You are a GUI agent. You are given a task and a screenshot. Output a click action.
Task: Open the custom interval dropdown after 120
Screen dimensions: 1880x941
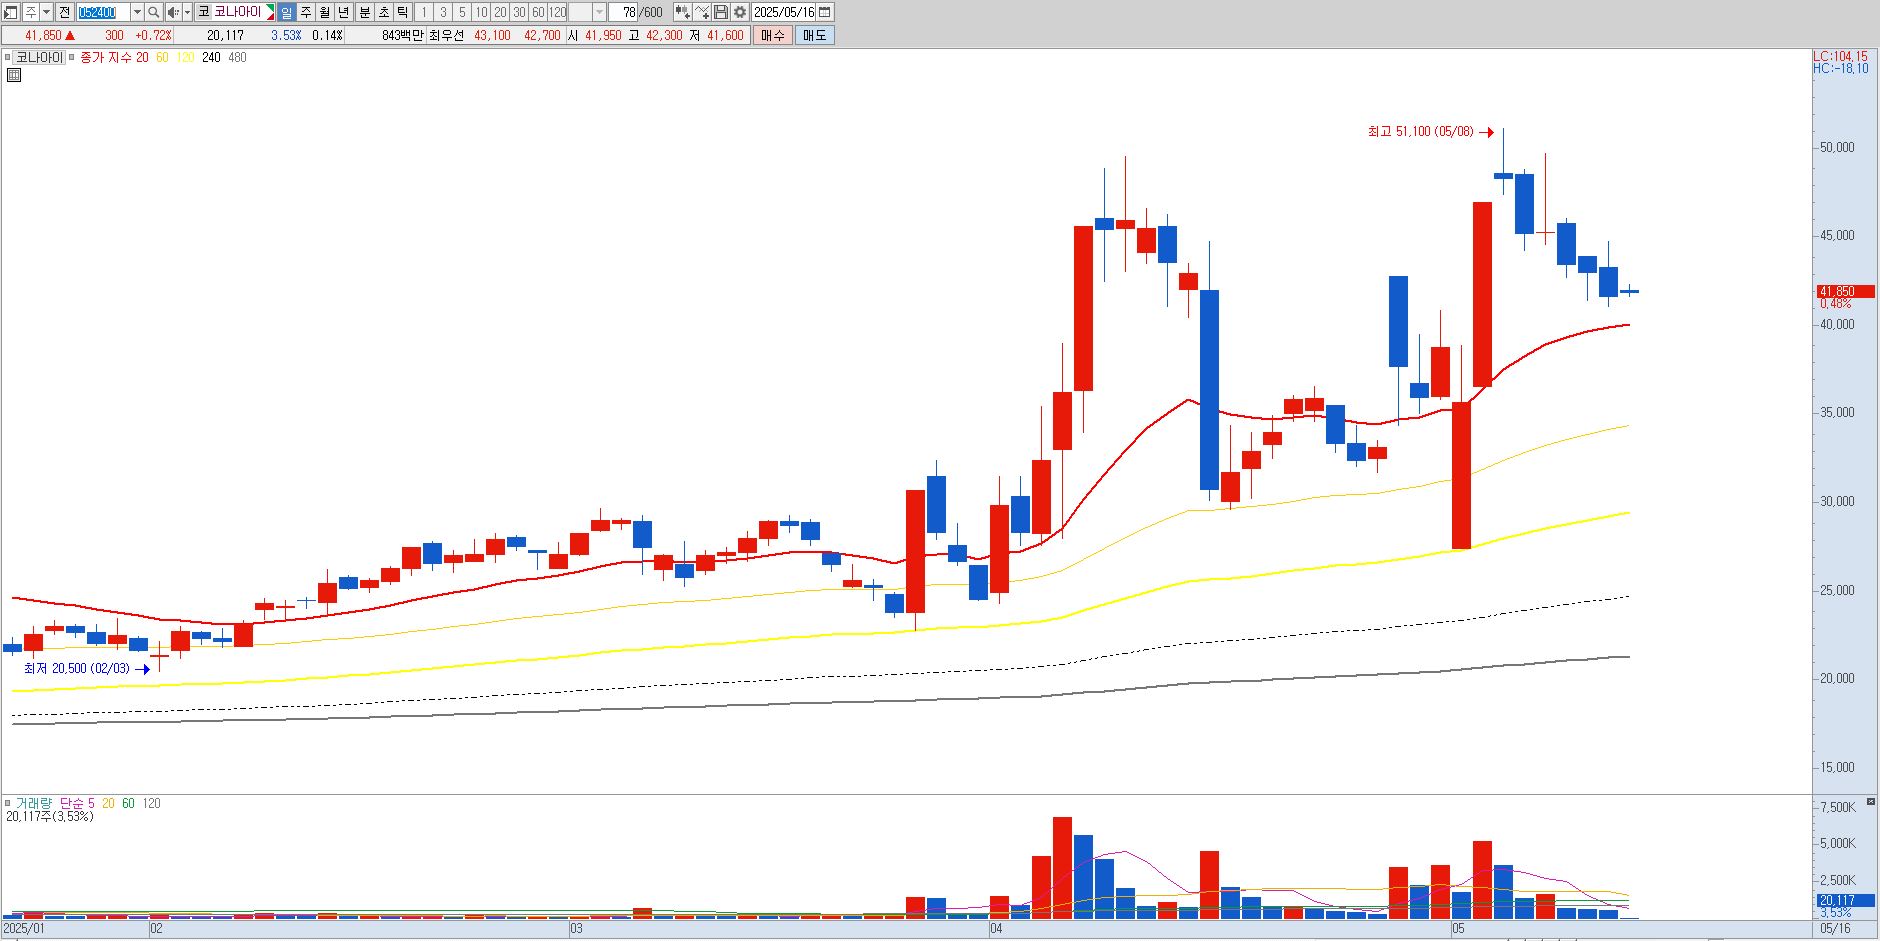click(599, 12)
